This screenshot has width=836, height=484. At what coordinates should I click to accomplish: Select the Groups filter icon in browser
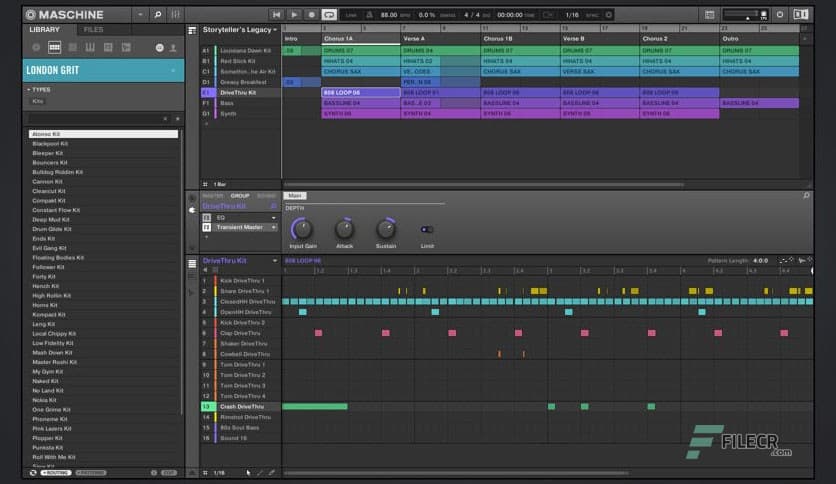(x=54, y=47)
